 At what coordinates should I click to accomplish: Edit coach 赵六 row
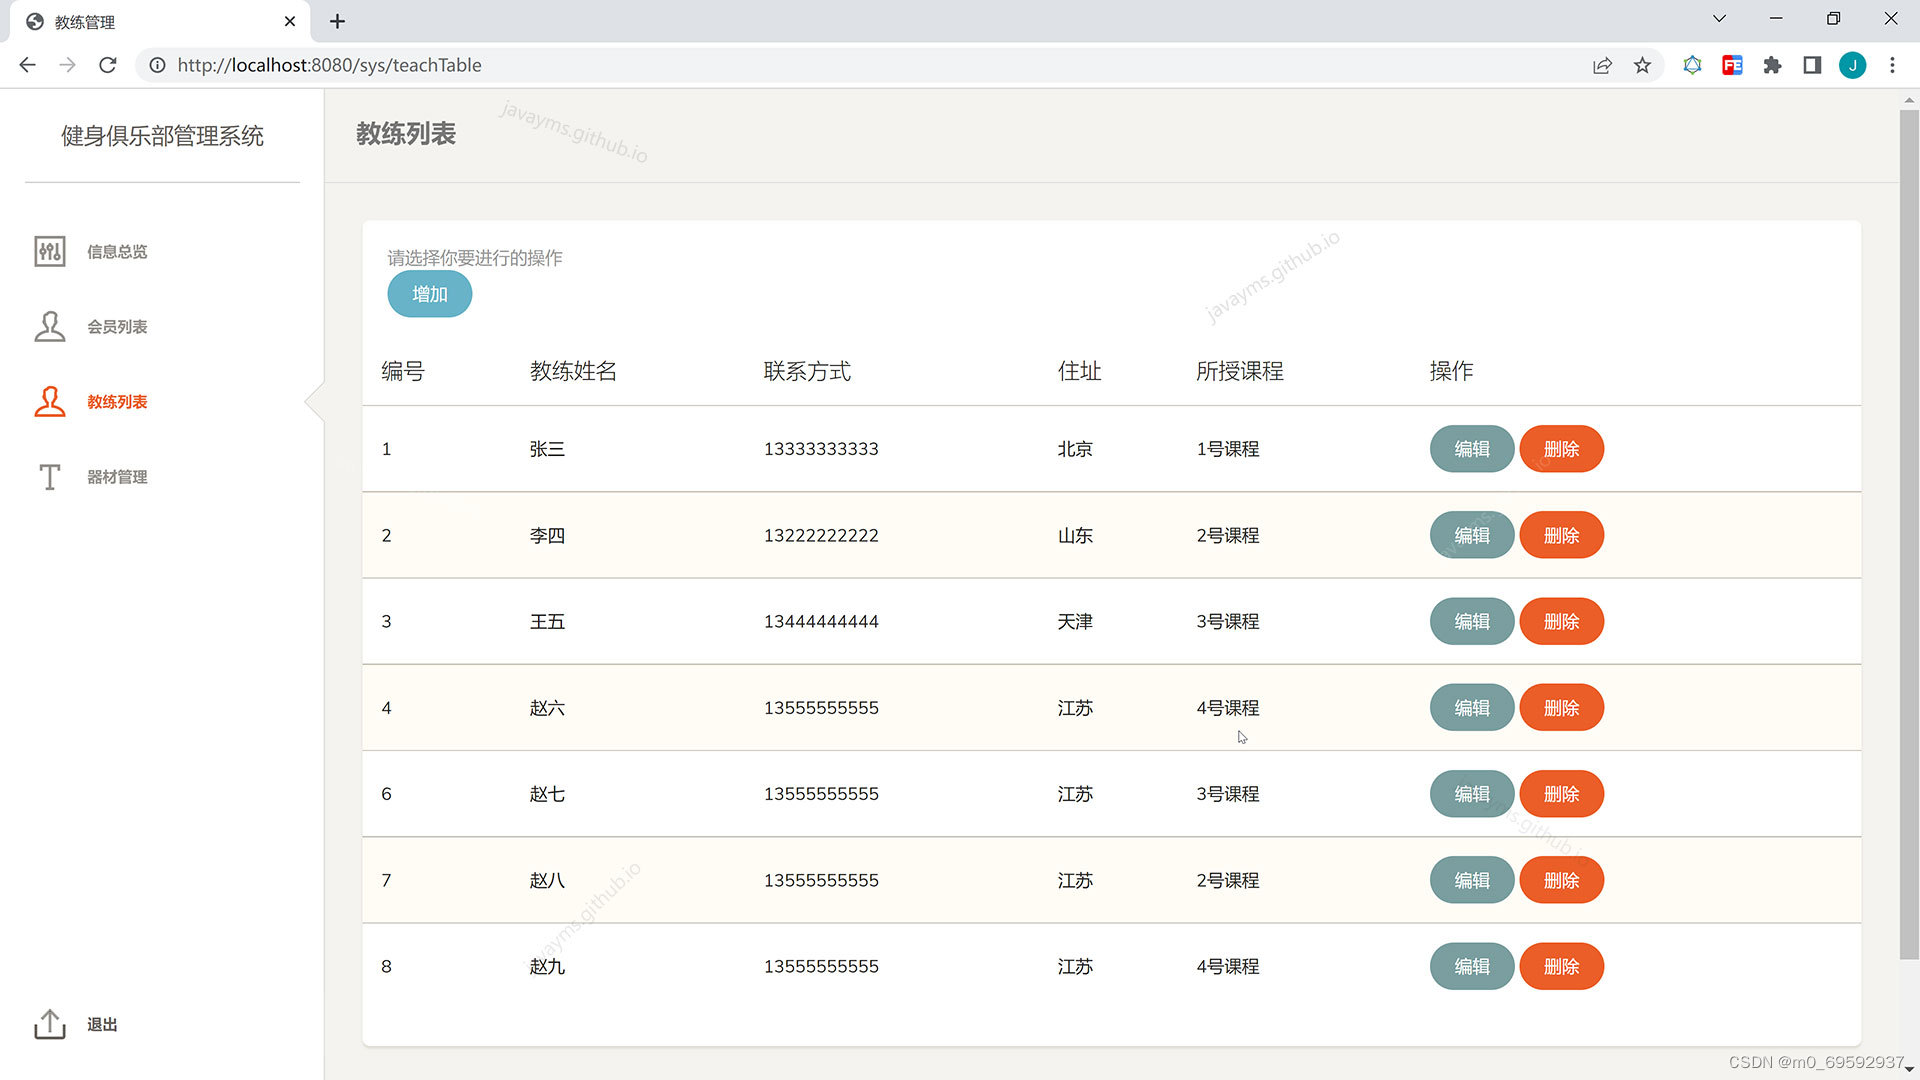[x=1472, y=708]
